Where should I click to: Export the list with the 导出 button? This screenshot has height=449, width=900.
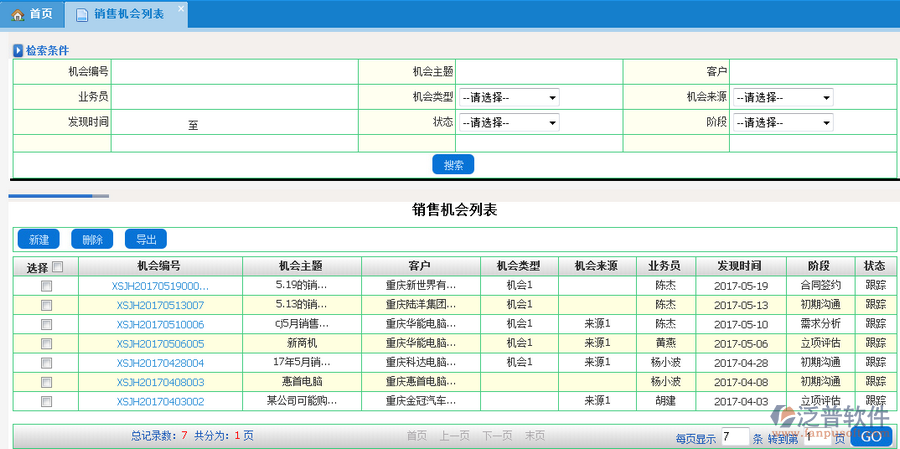pyautogui.click(x=146, y=240)
